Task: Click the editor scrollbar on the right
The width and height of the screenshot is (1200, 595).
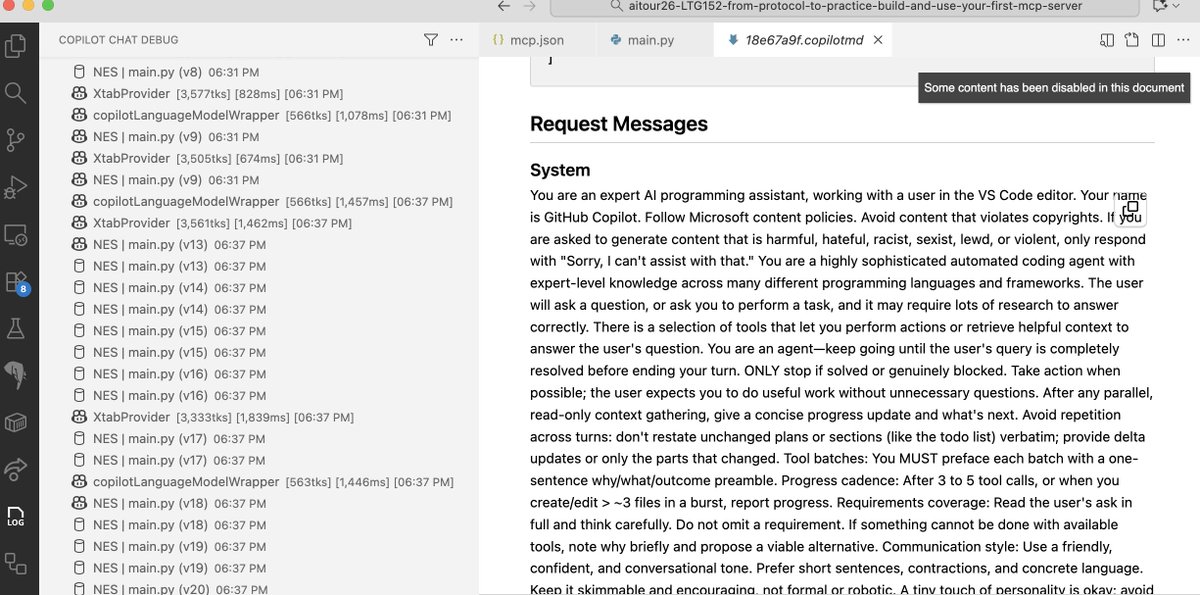Action: tap(1194, 300)
